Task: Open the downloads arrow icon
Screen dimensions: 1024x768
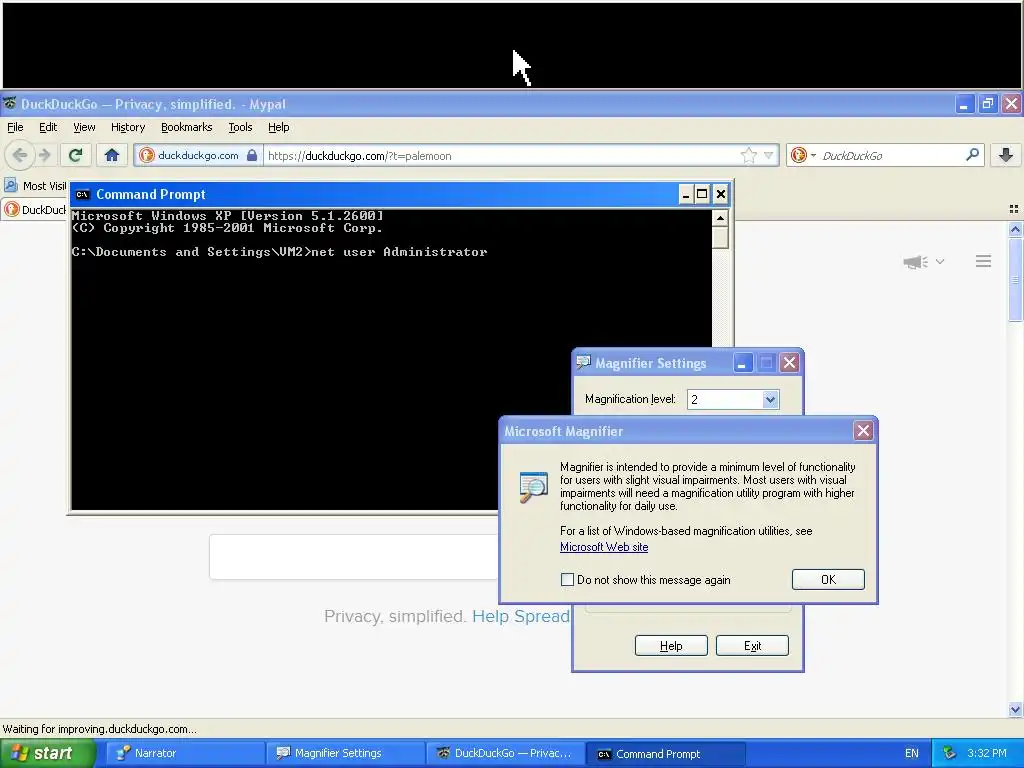Action: [x=1006, y=155]
